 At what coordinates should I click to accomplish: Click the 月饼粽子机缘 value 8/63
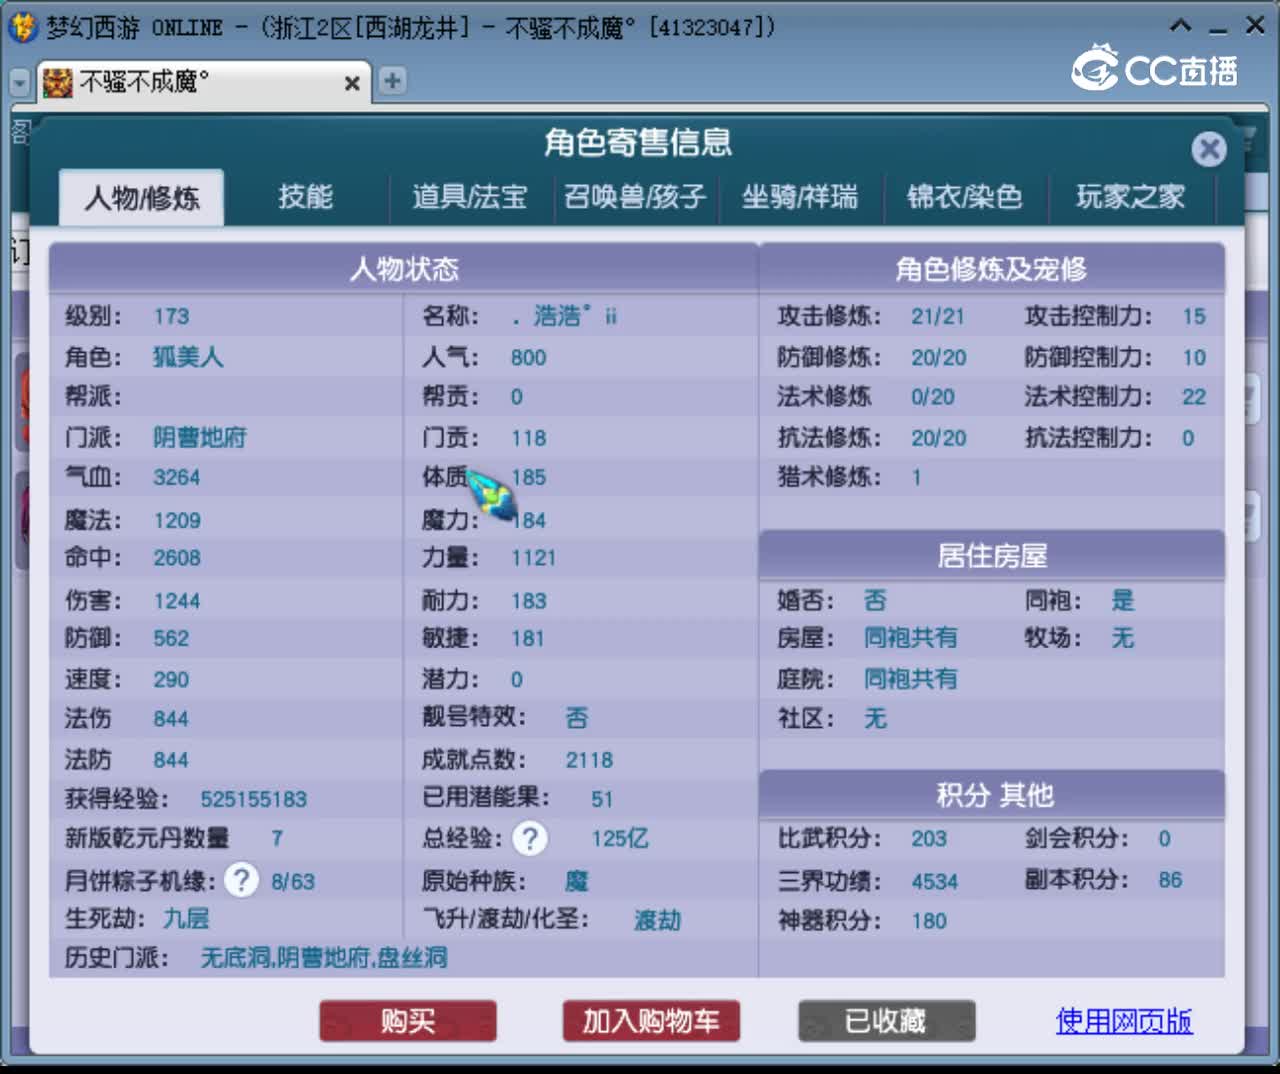(293, 881)
